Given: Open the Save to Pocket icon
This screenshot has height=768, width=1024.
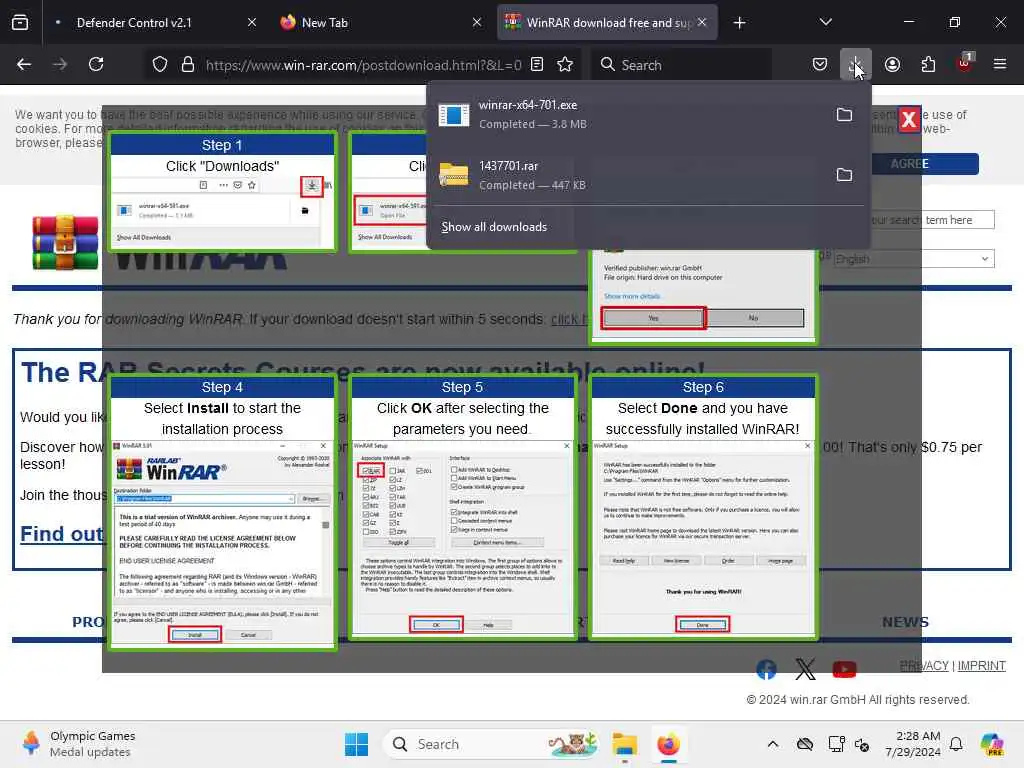Looking at the screenshot, I should click(x=820, y=65).
